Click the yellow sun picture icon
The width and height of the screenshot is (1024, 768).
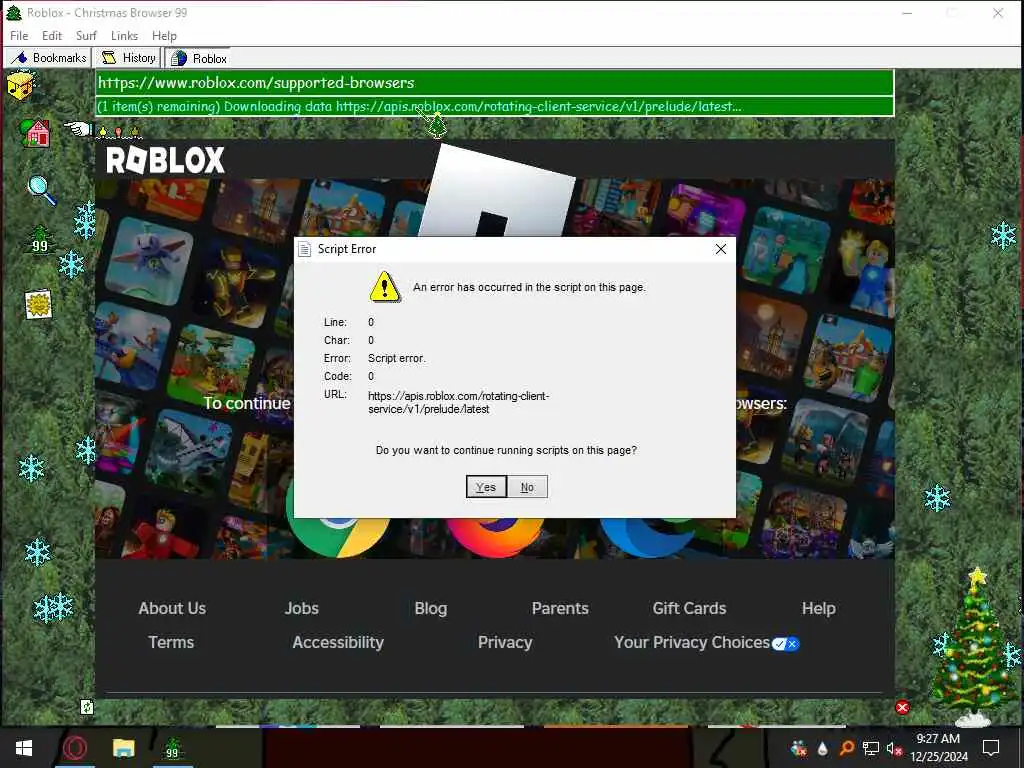38,304
